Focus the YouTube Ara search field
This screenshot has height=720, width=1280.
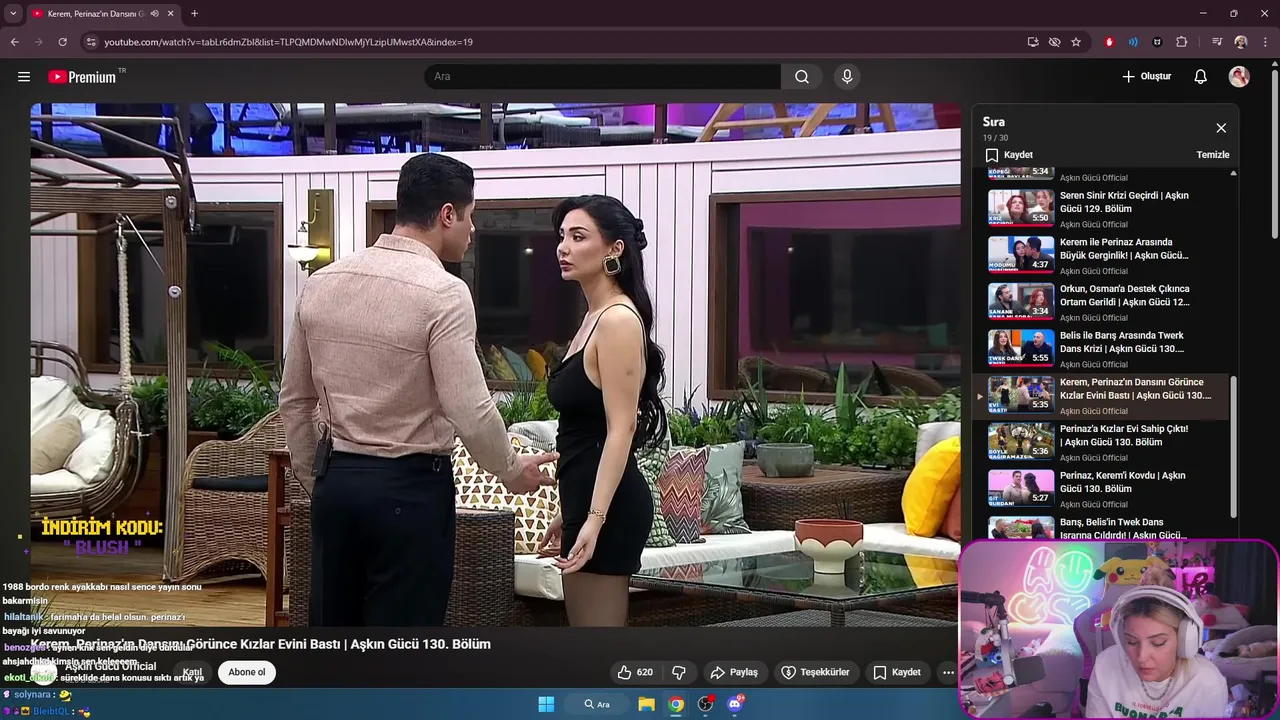603,77
